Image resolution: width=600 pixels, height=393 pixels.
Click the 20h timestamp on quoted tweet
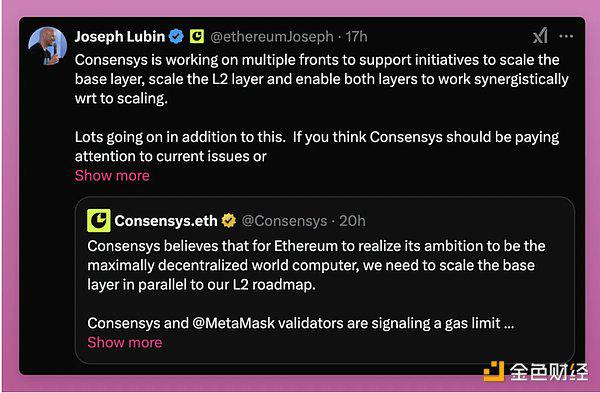tap(352, 221)
